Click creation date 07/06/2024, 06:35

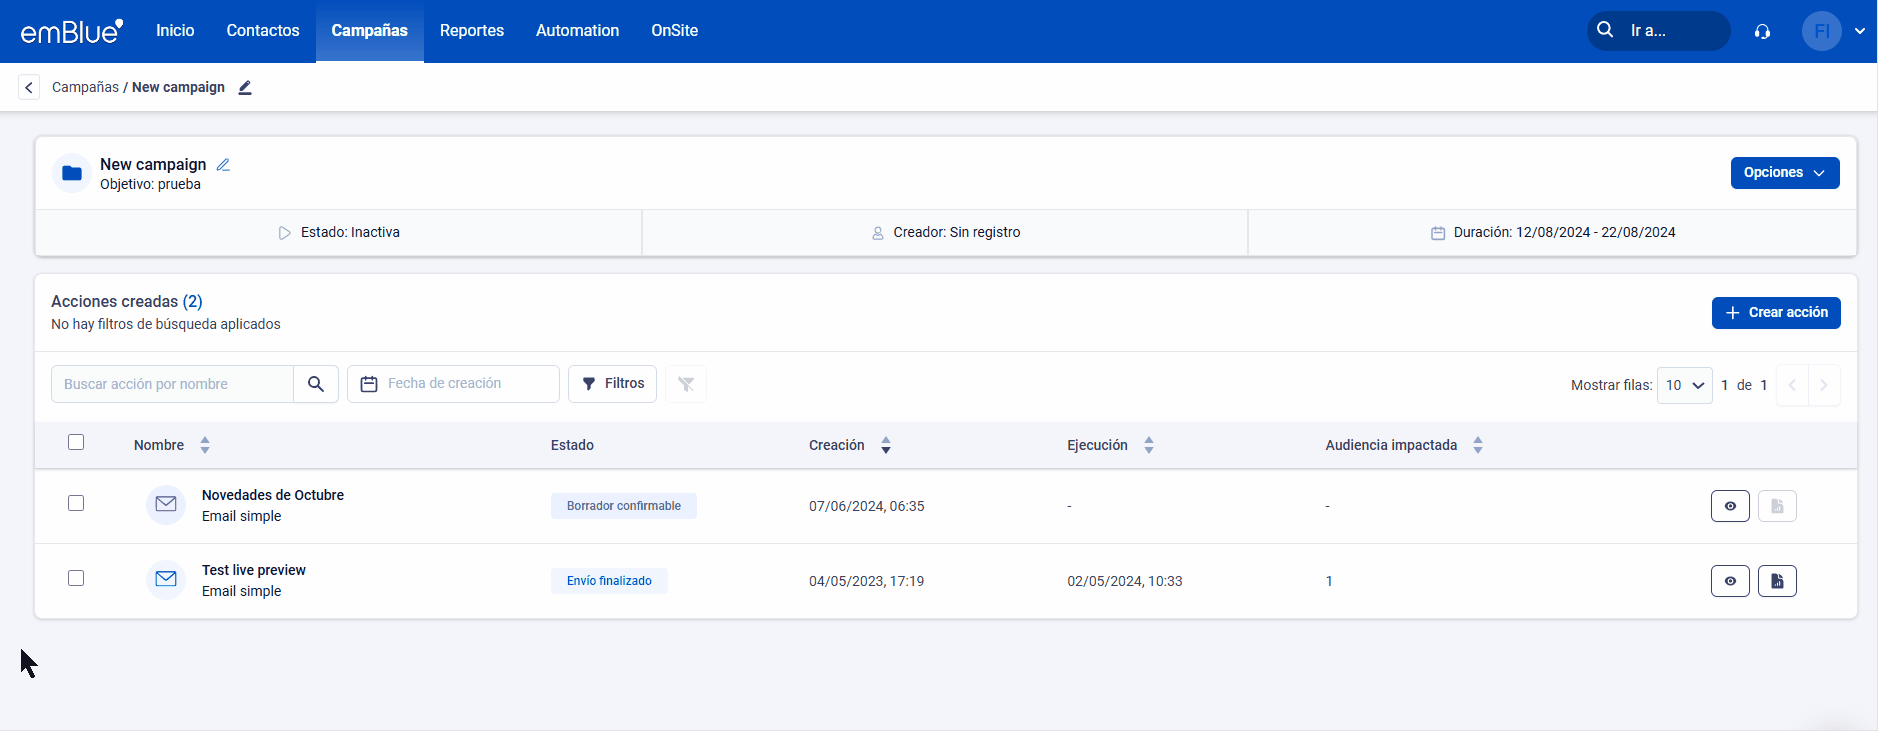(867, 506)
